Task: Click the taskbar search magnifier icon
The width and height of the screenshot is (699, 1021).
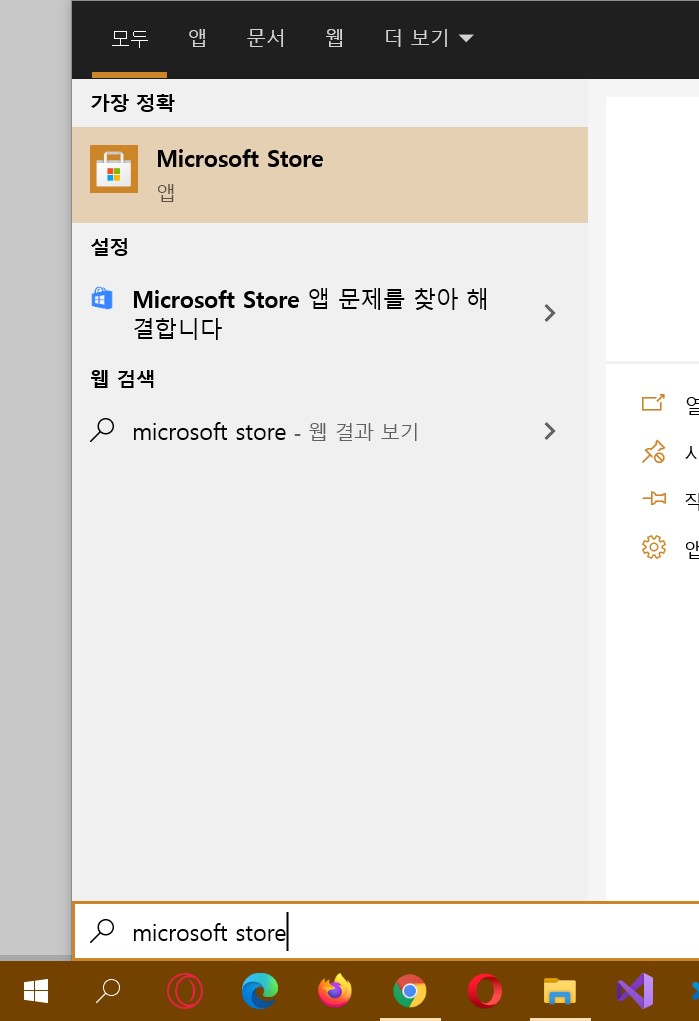Action: 108,991
